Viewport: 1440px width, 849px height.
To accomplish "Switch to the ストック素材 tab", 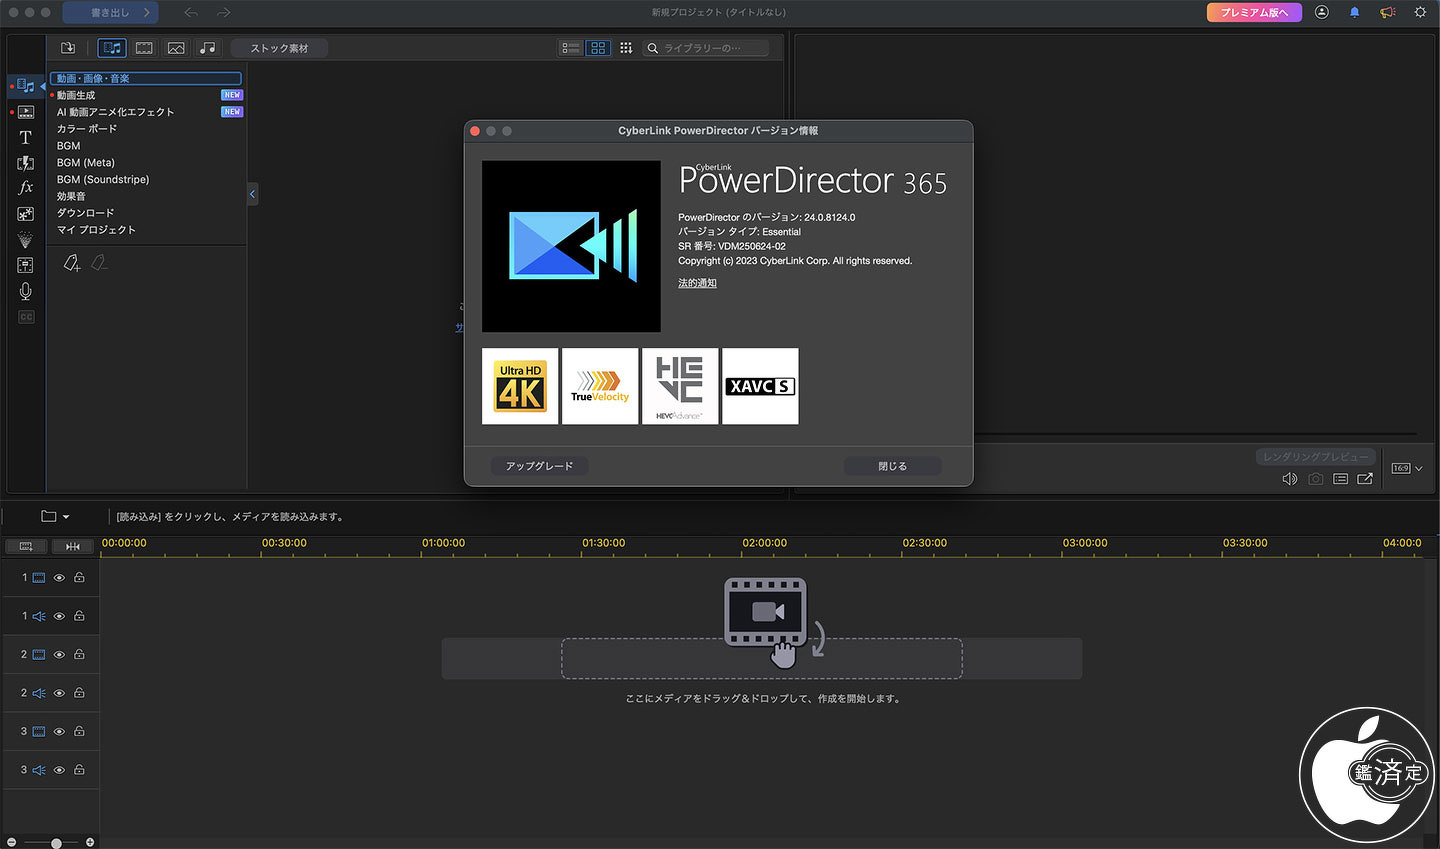I will pyautogui.click(x=279, y=48).
